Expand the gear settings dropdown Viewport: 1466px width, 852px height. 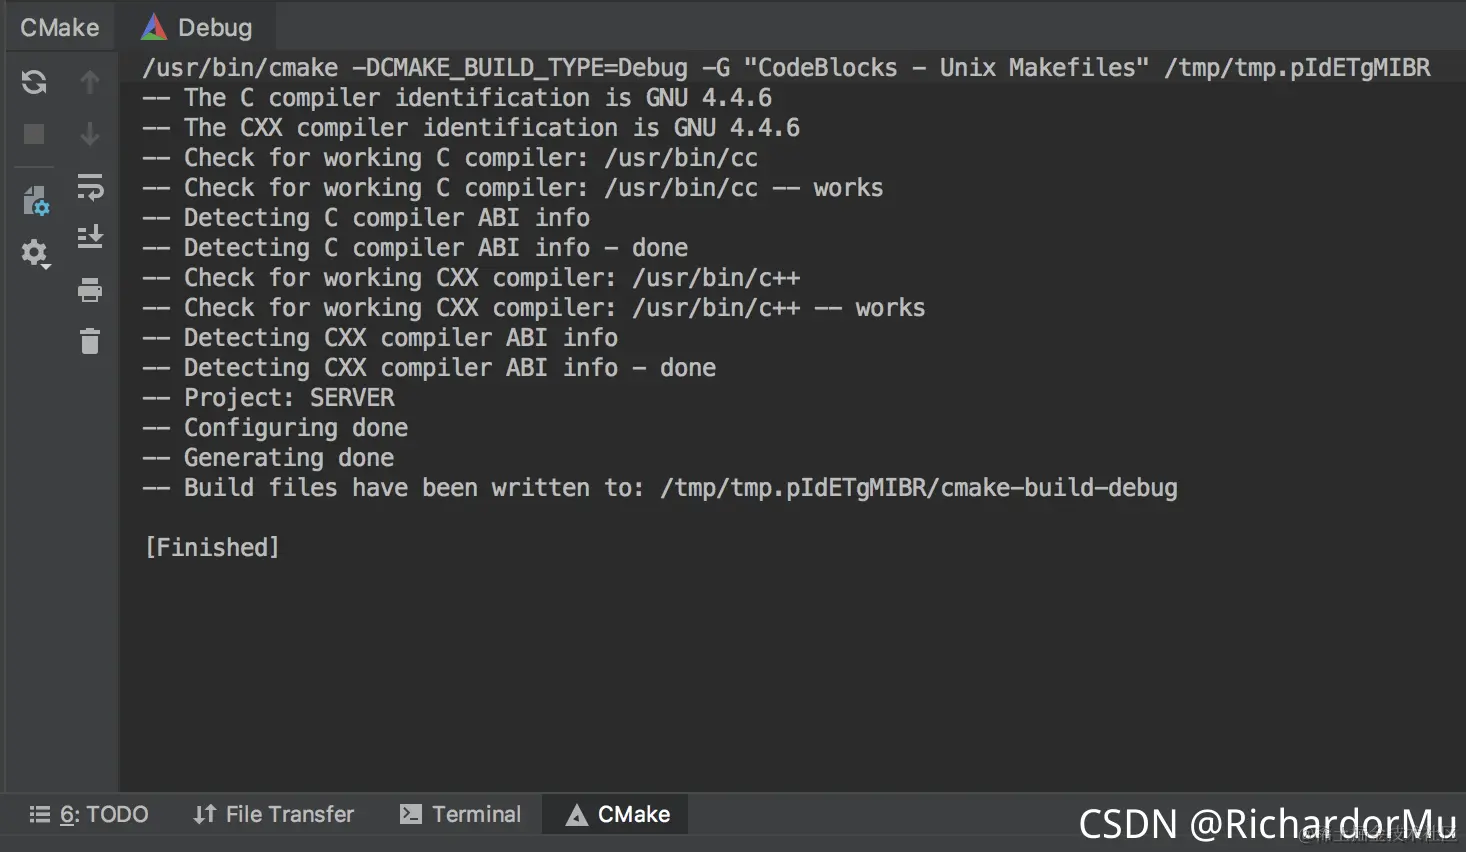click(x=35, y=254)
